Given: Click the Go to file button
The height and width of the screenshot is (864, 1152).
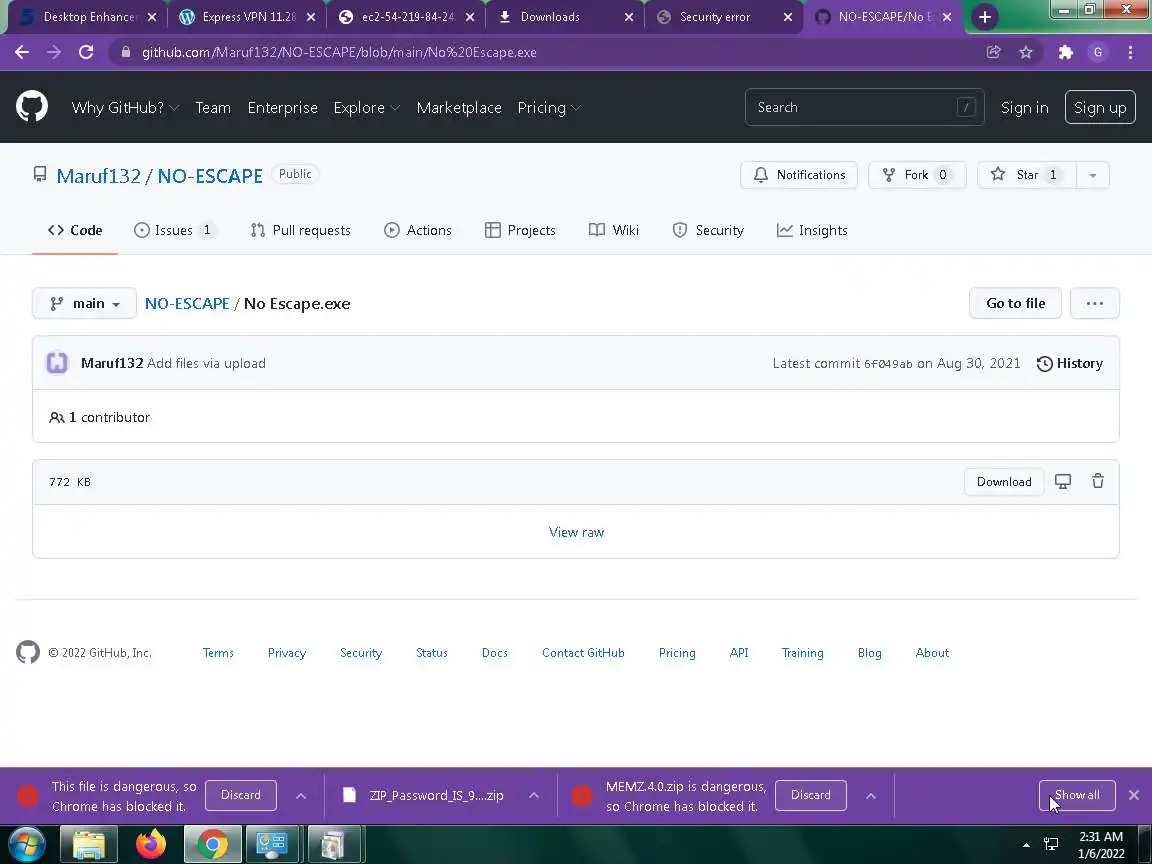Looking at the screenshot, I should [1015, 303].
